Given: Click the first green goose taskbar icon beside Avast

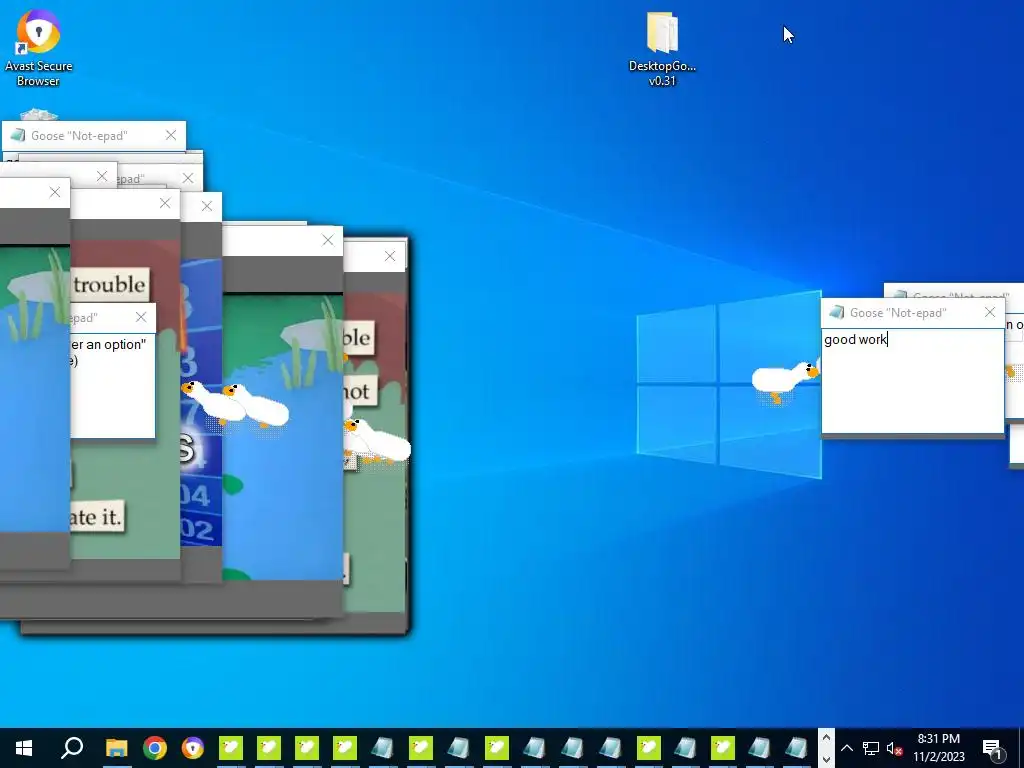Looking at the screenshot, I should tap(231, 748).
